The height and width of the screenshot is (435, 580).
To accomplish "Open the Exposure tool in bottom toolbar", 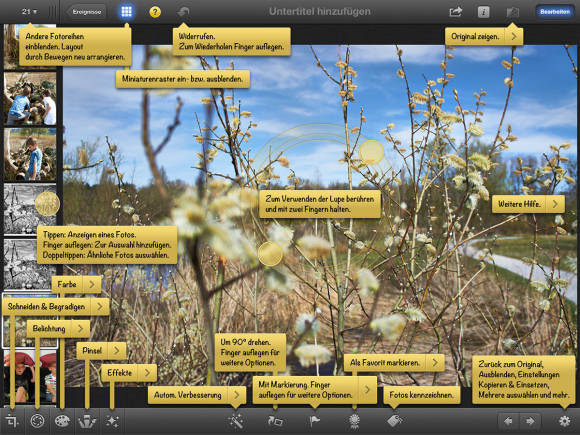I will 37,421.
